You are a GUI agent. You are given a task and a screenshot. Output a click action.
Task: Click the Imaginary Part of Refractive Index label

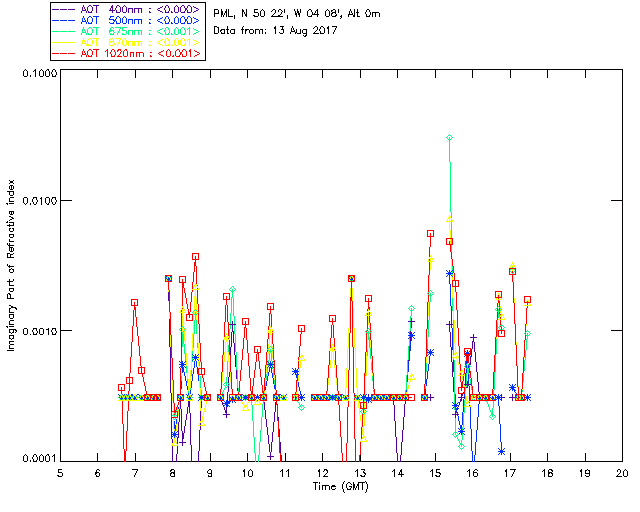[11, 265]
